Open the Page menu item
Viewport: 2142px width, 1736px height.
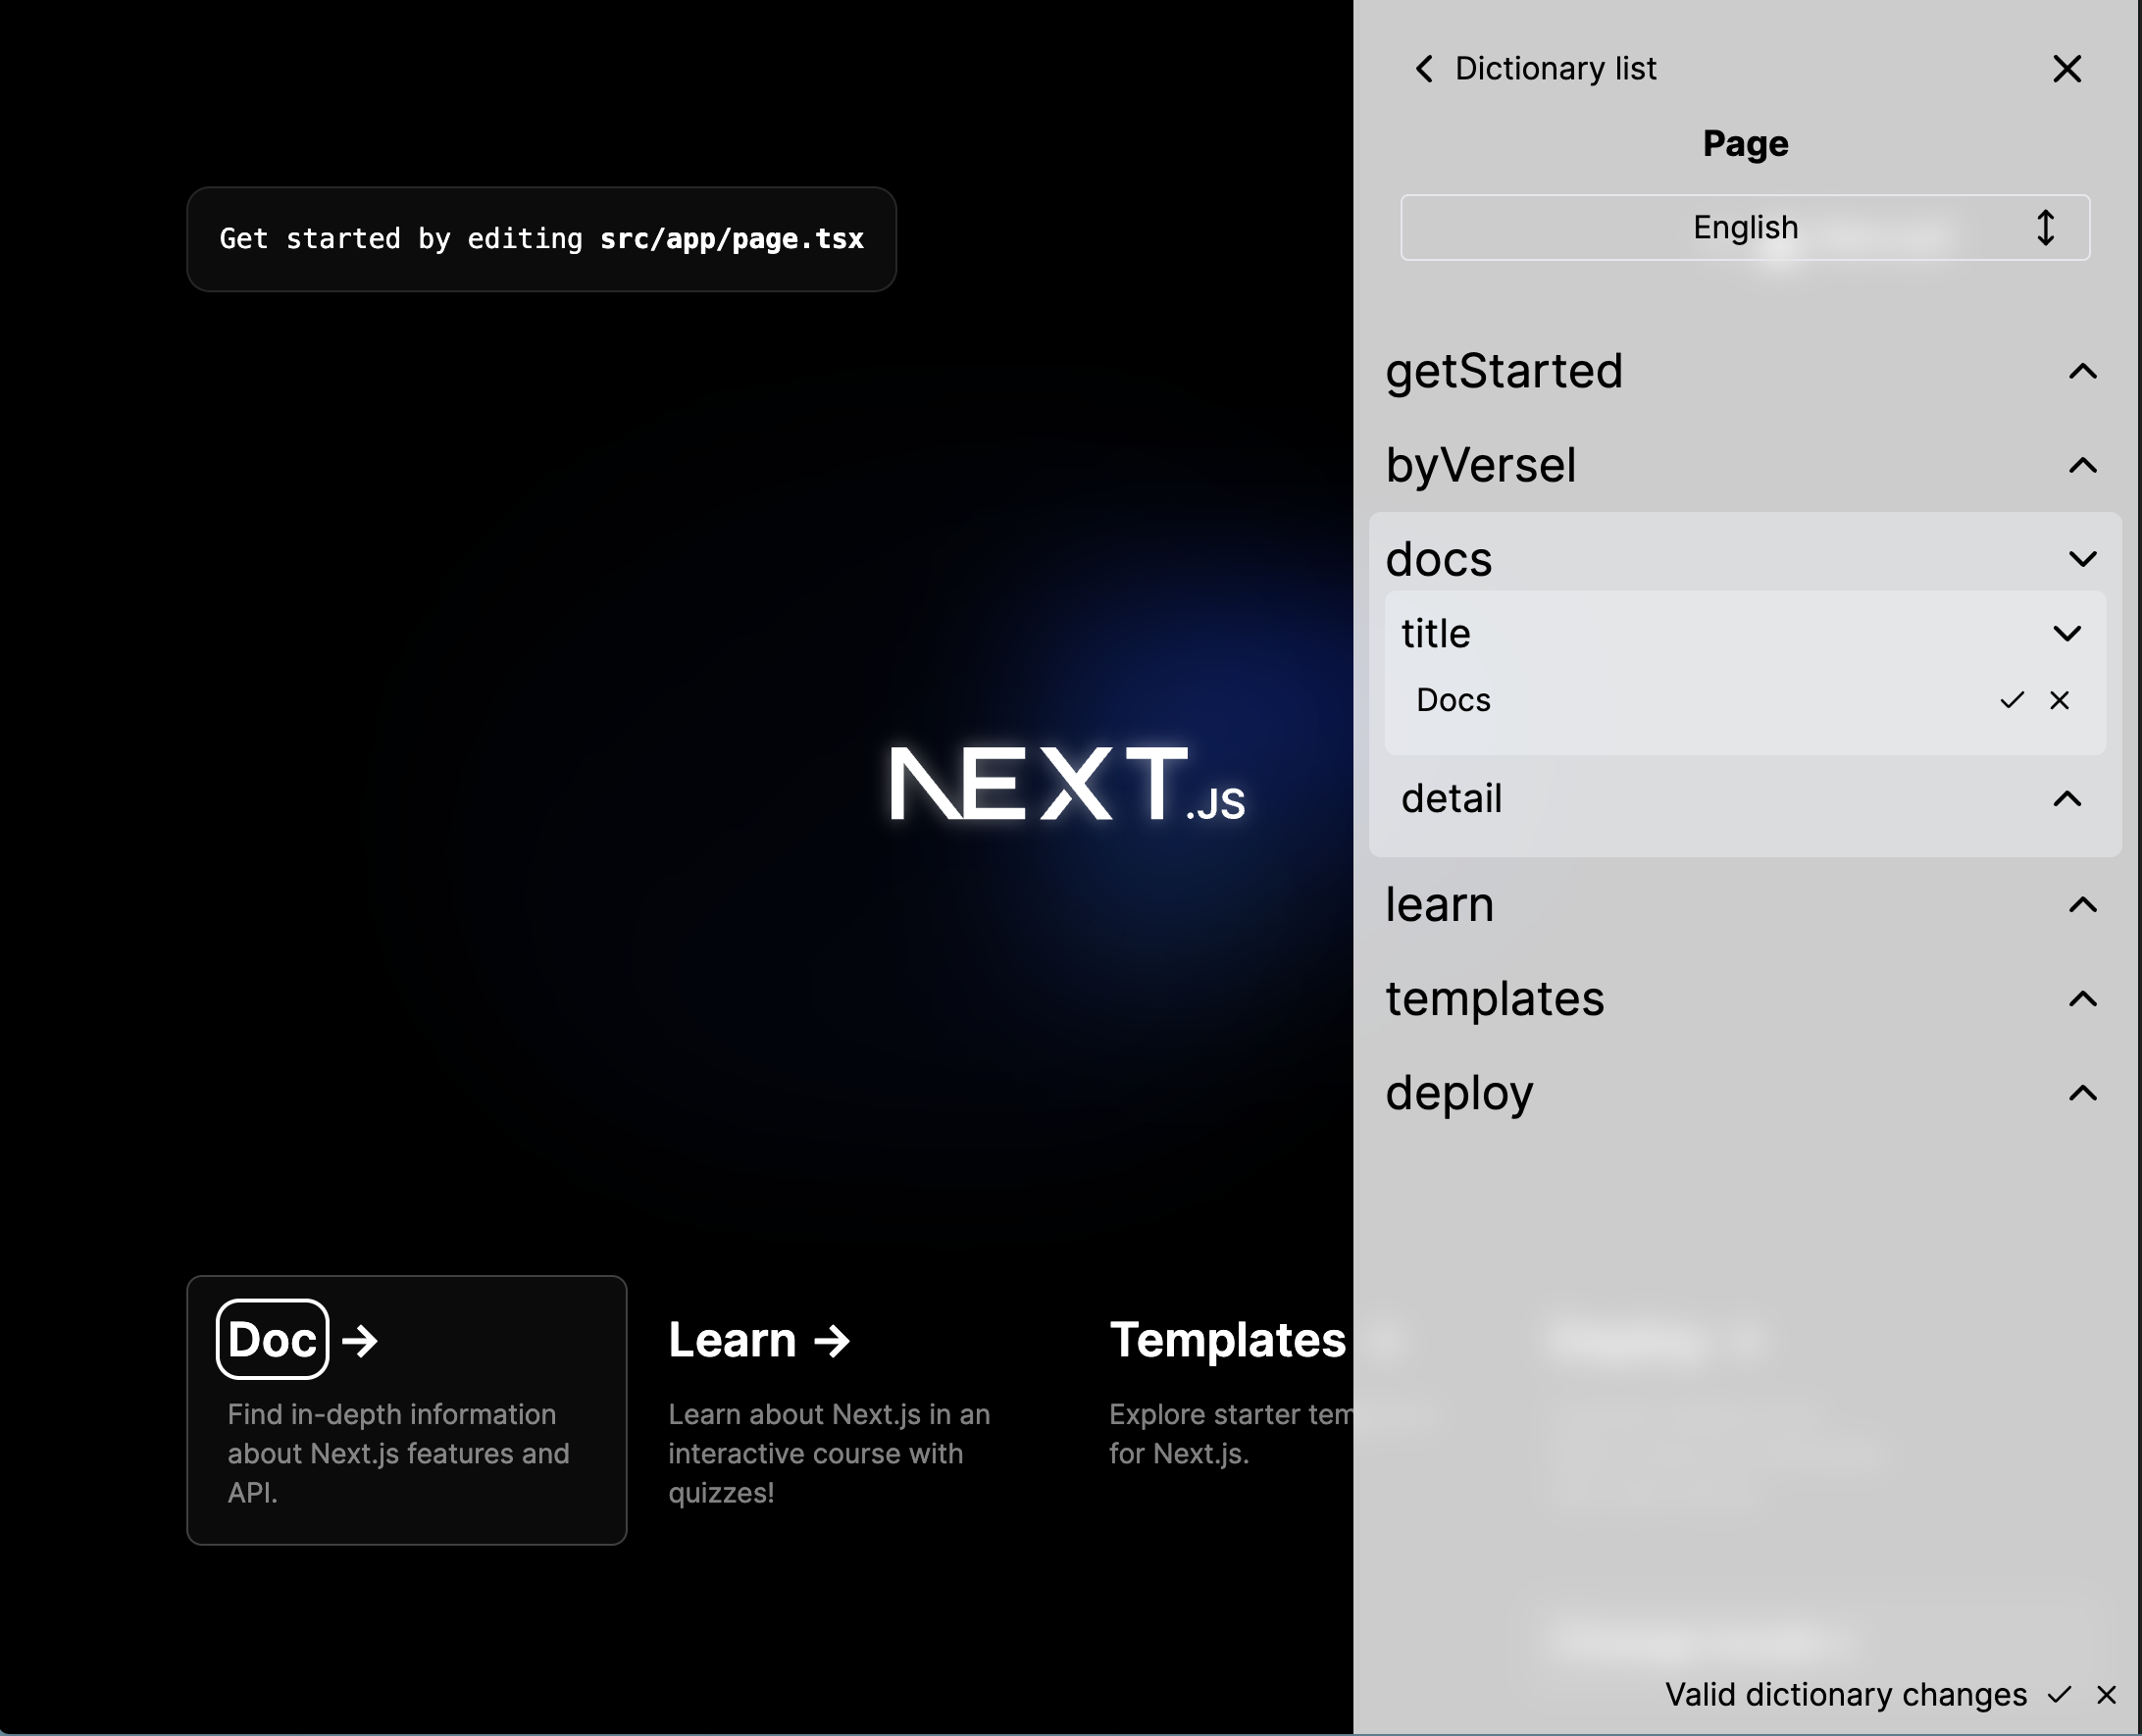(x=1745, y=143)
